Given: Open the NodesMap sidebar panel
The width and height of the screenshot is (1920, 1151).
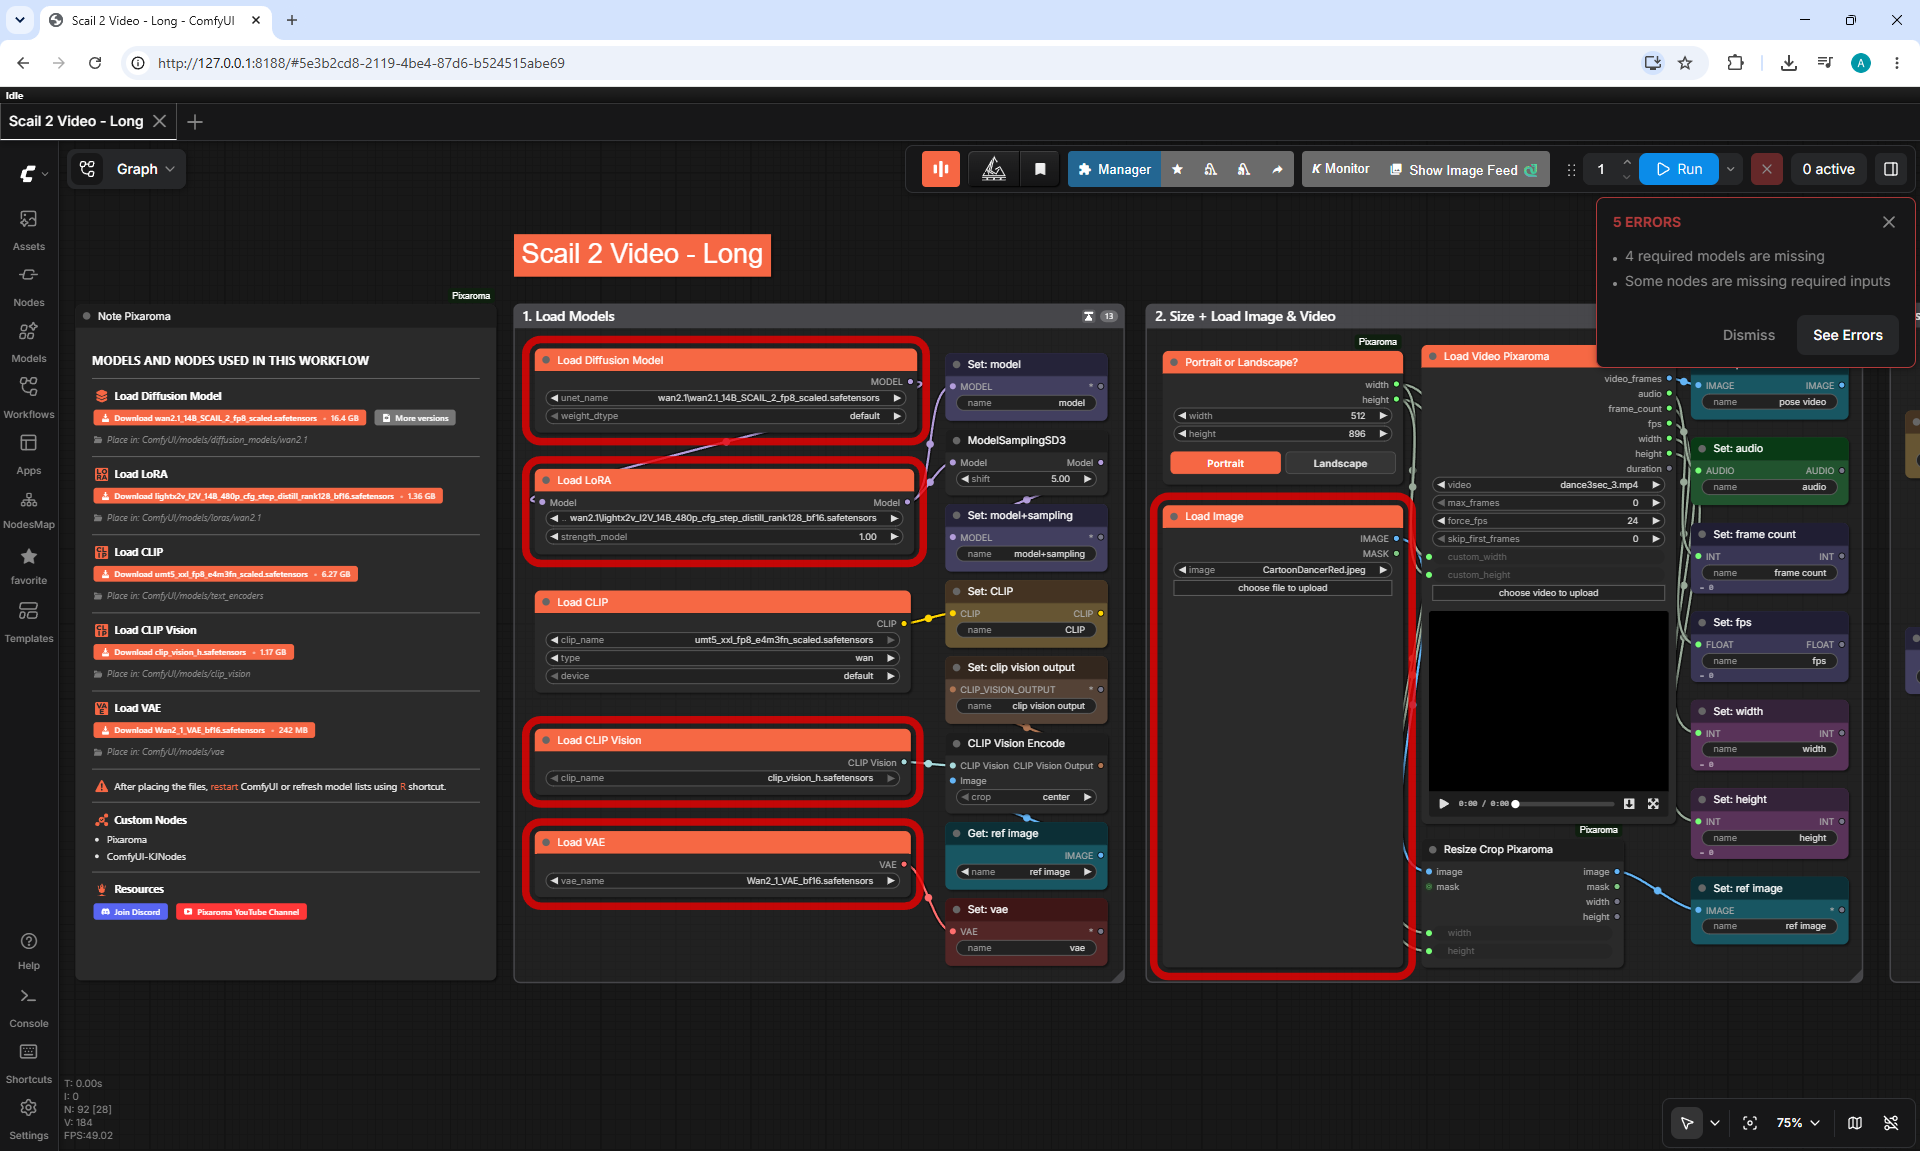Looking at the screenshot, I should pos(28,509).
